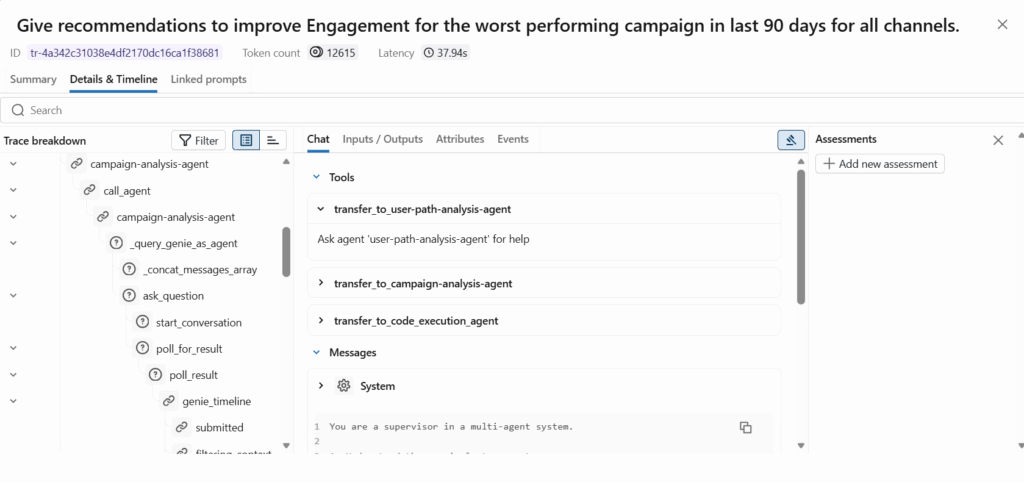Click Add new assessment button
The image size is (1024, 482).
[880, 164]
